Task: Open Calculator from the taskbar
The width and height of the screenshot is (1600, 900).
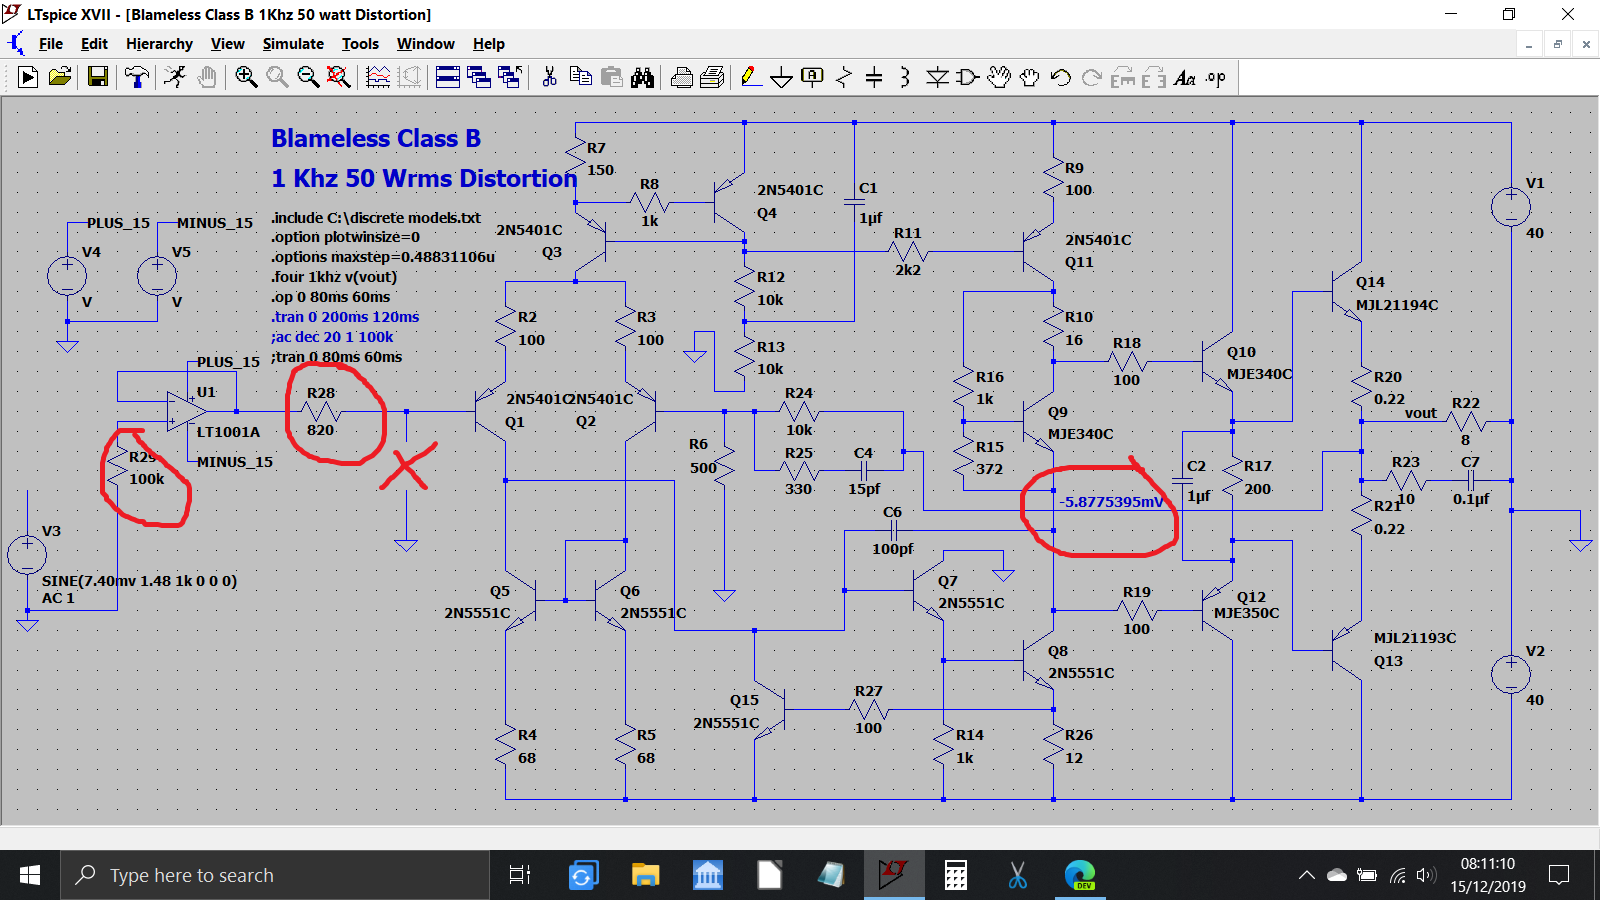Action: 956,875
